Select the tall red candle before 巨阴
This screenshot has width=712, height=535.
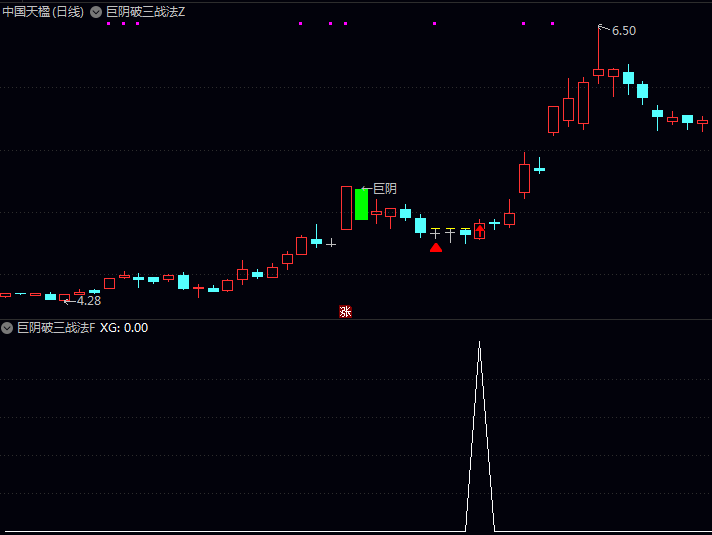coord(346,208)
